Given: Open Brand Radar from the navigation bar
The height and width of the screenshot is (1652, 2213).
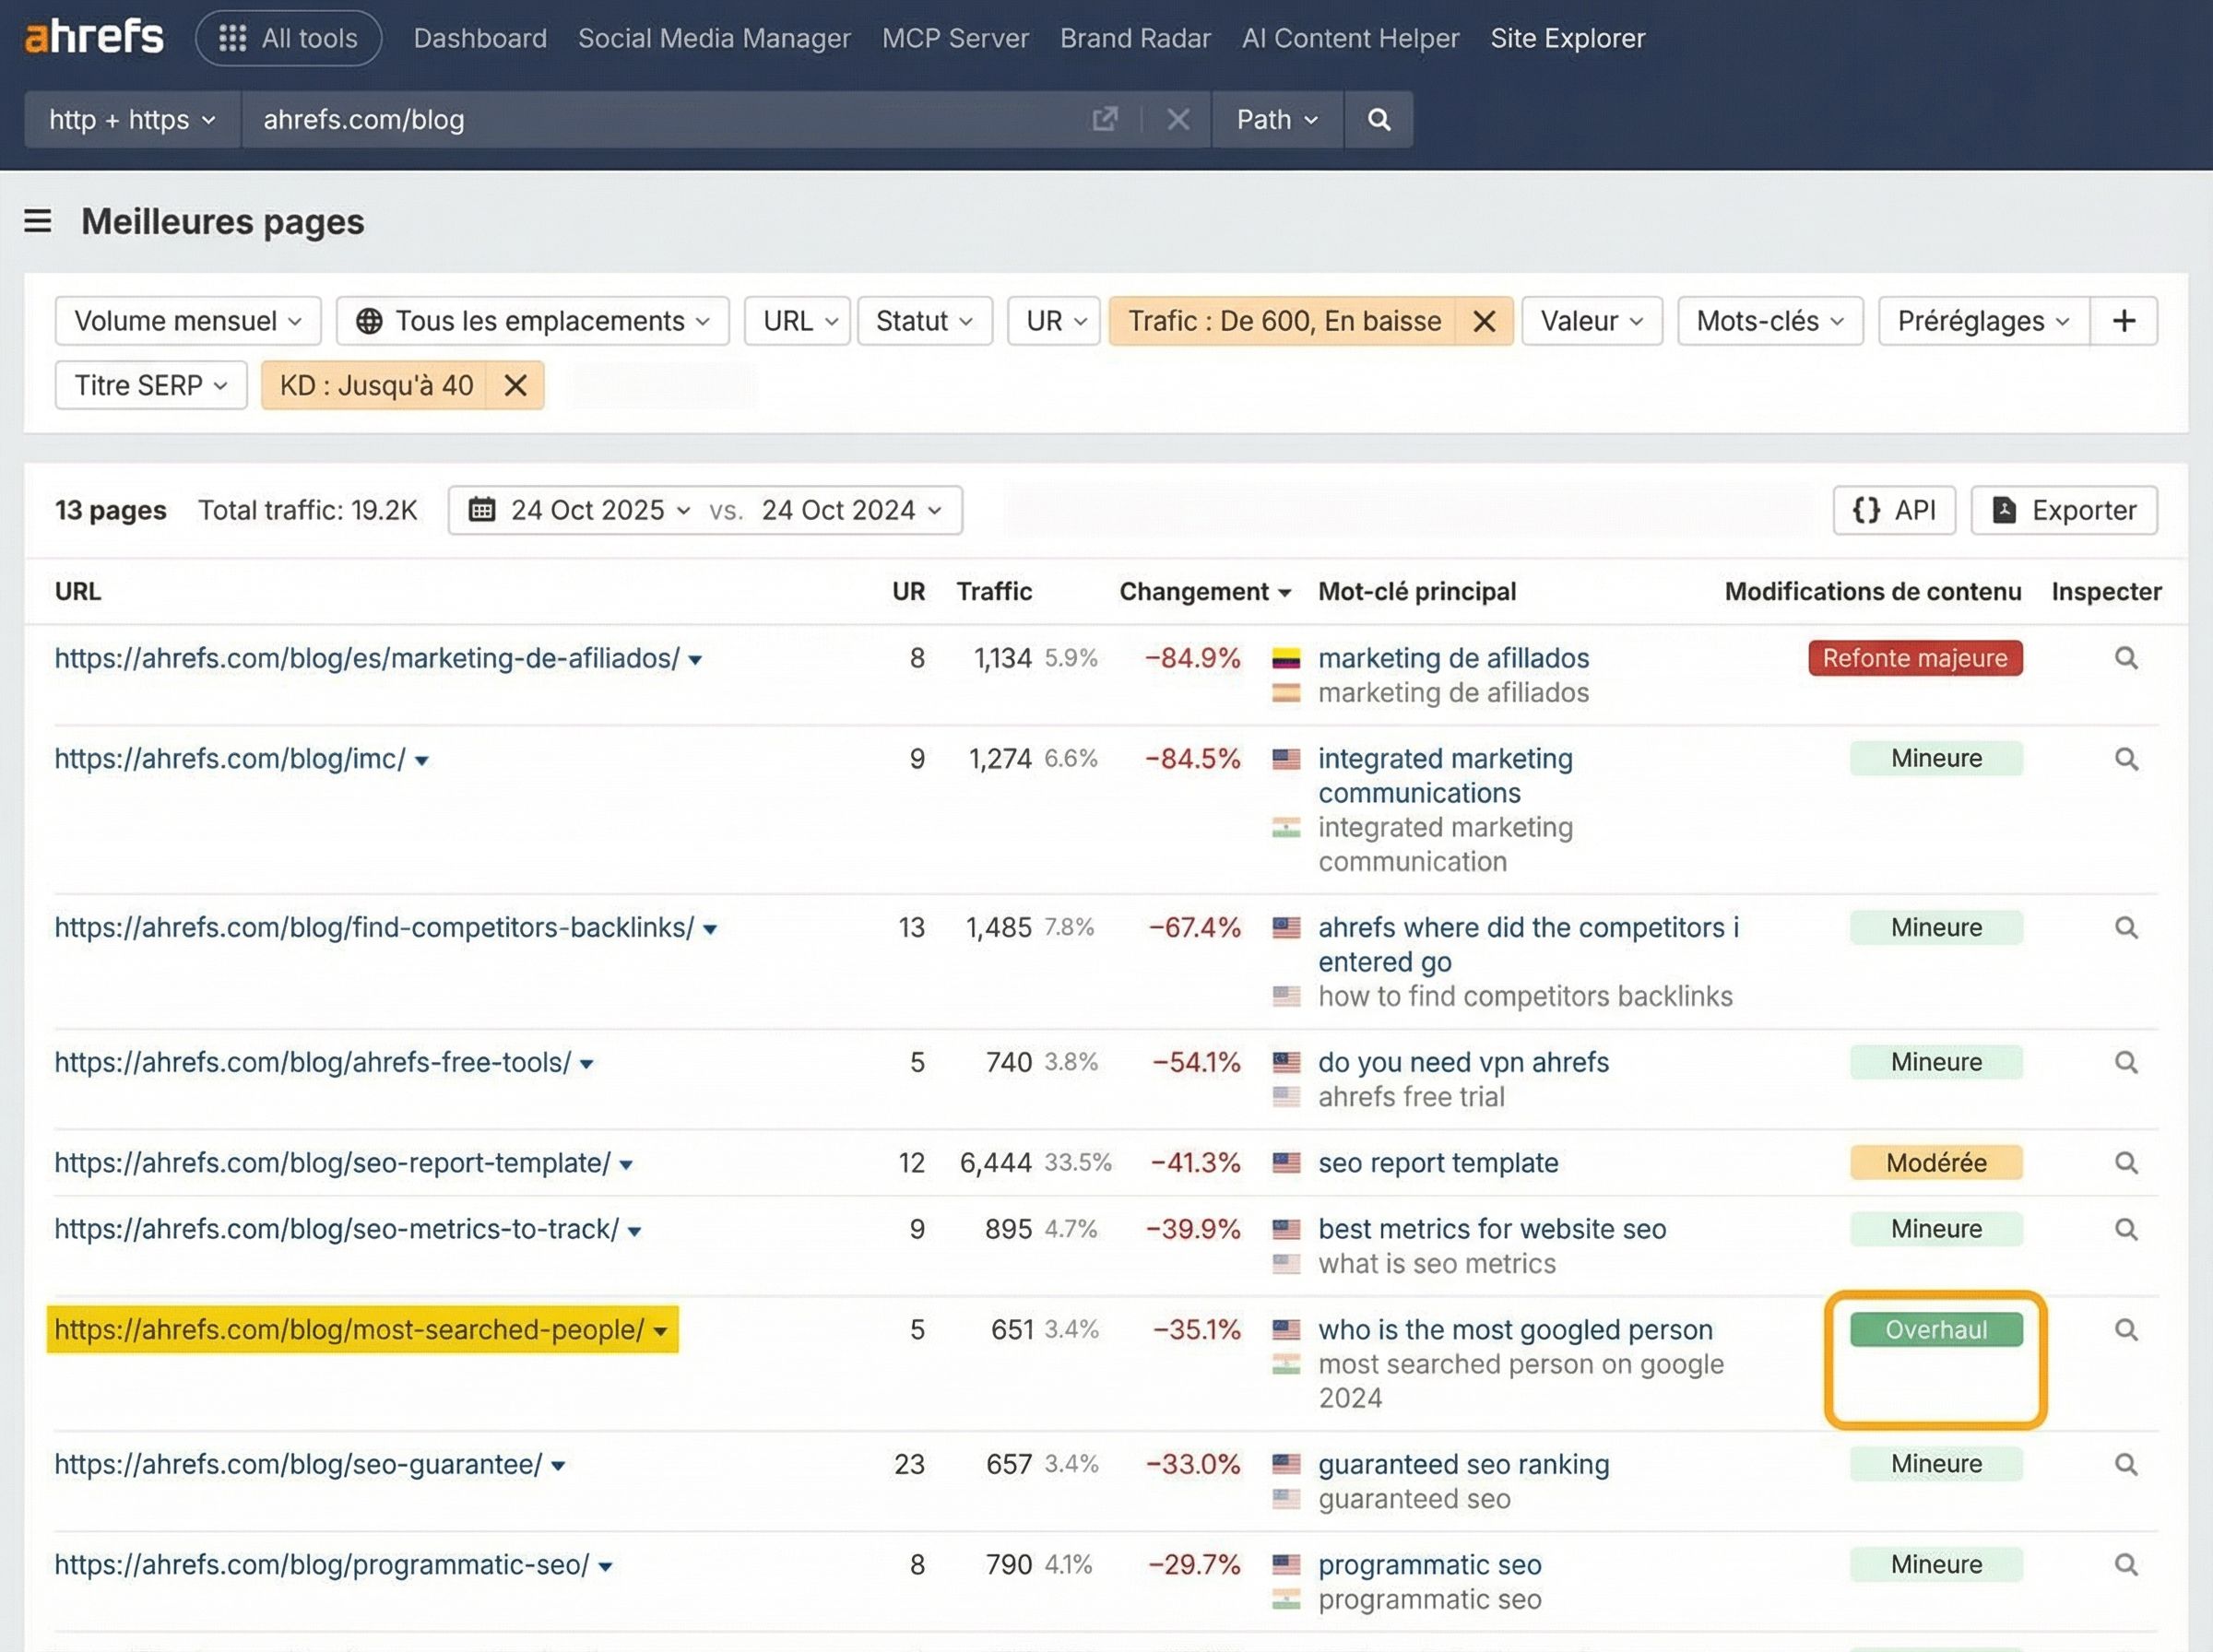Looking at the screenshot, I should click(1135, 38).
